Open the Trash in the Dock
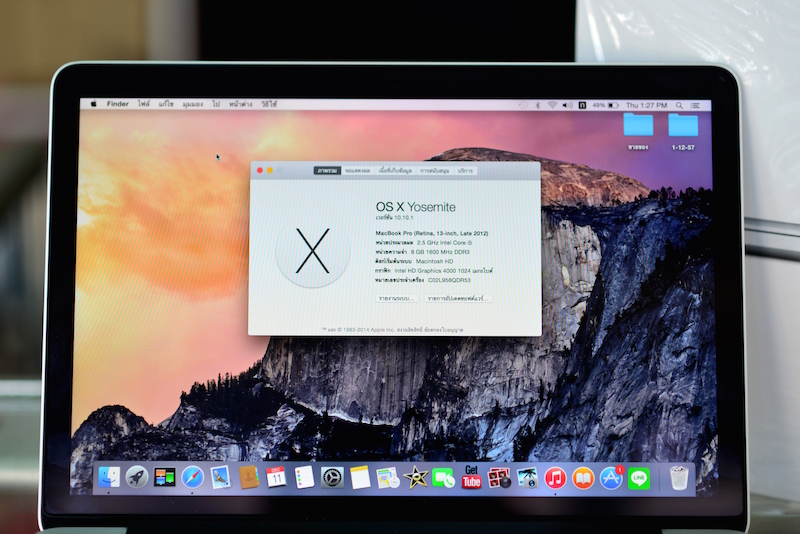This screenshot has width=800, height=534. (x=679, y=478)
